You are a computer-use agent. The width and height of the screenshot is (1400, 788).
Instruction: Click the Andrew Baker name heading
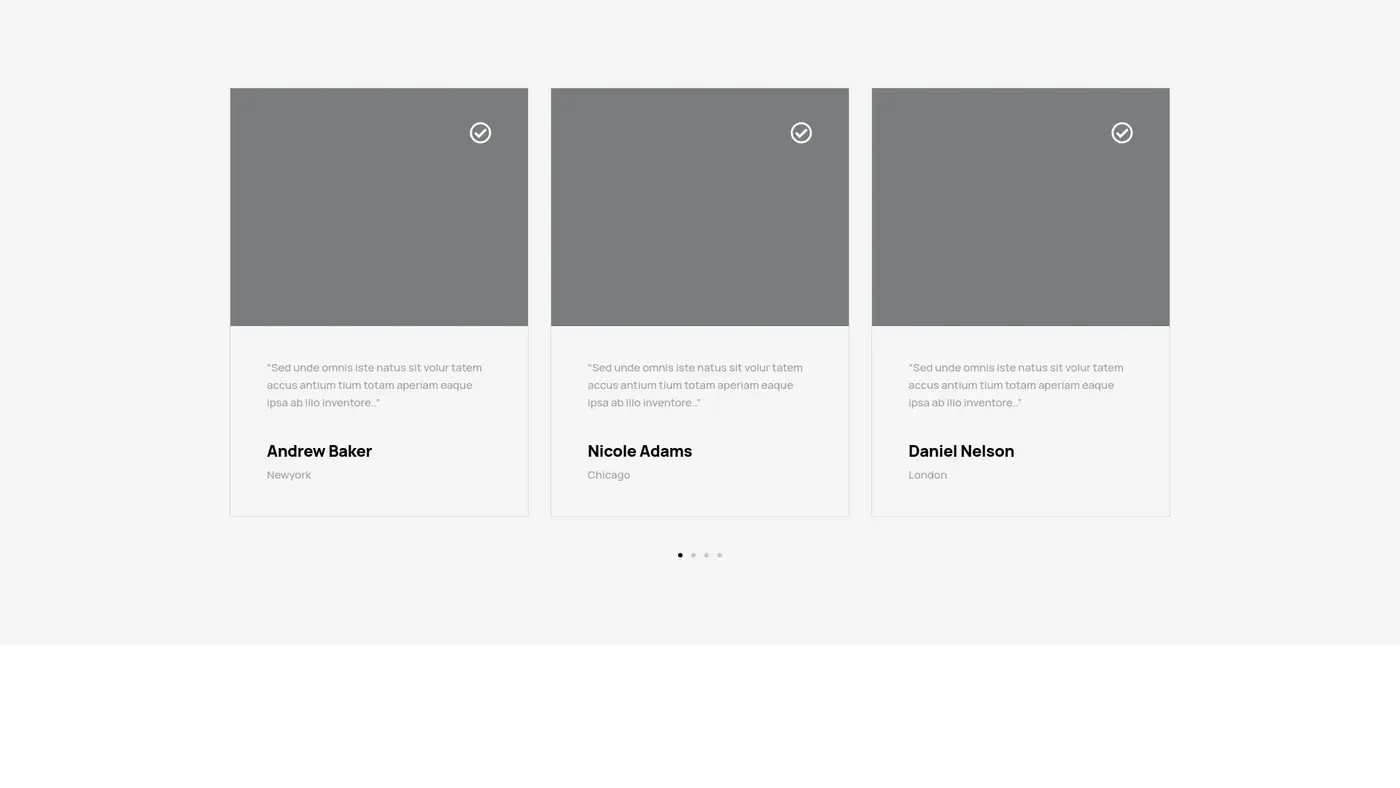coord(319,451)
